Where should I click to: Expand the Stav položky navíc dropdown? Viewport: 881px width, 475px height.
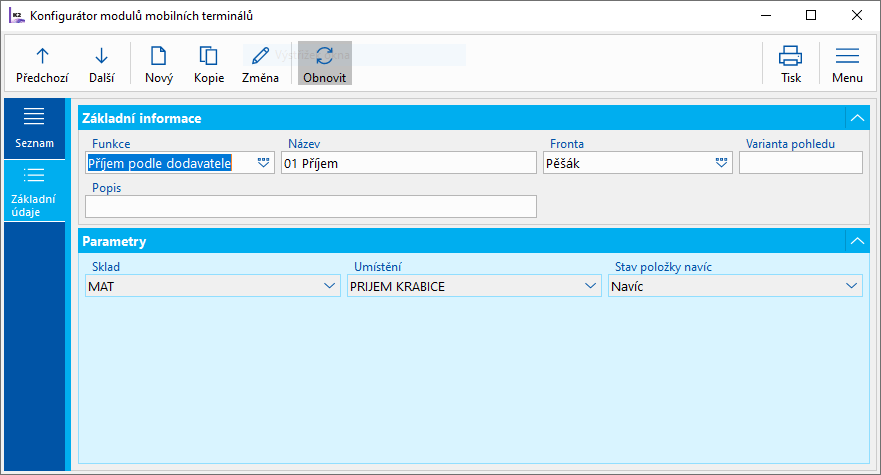click(x=851, y=286)
